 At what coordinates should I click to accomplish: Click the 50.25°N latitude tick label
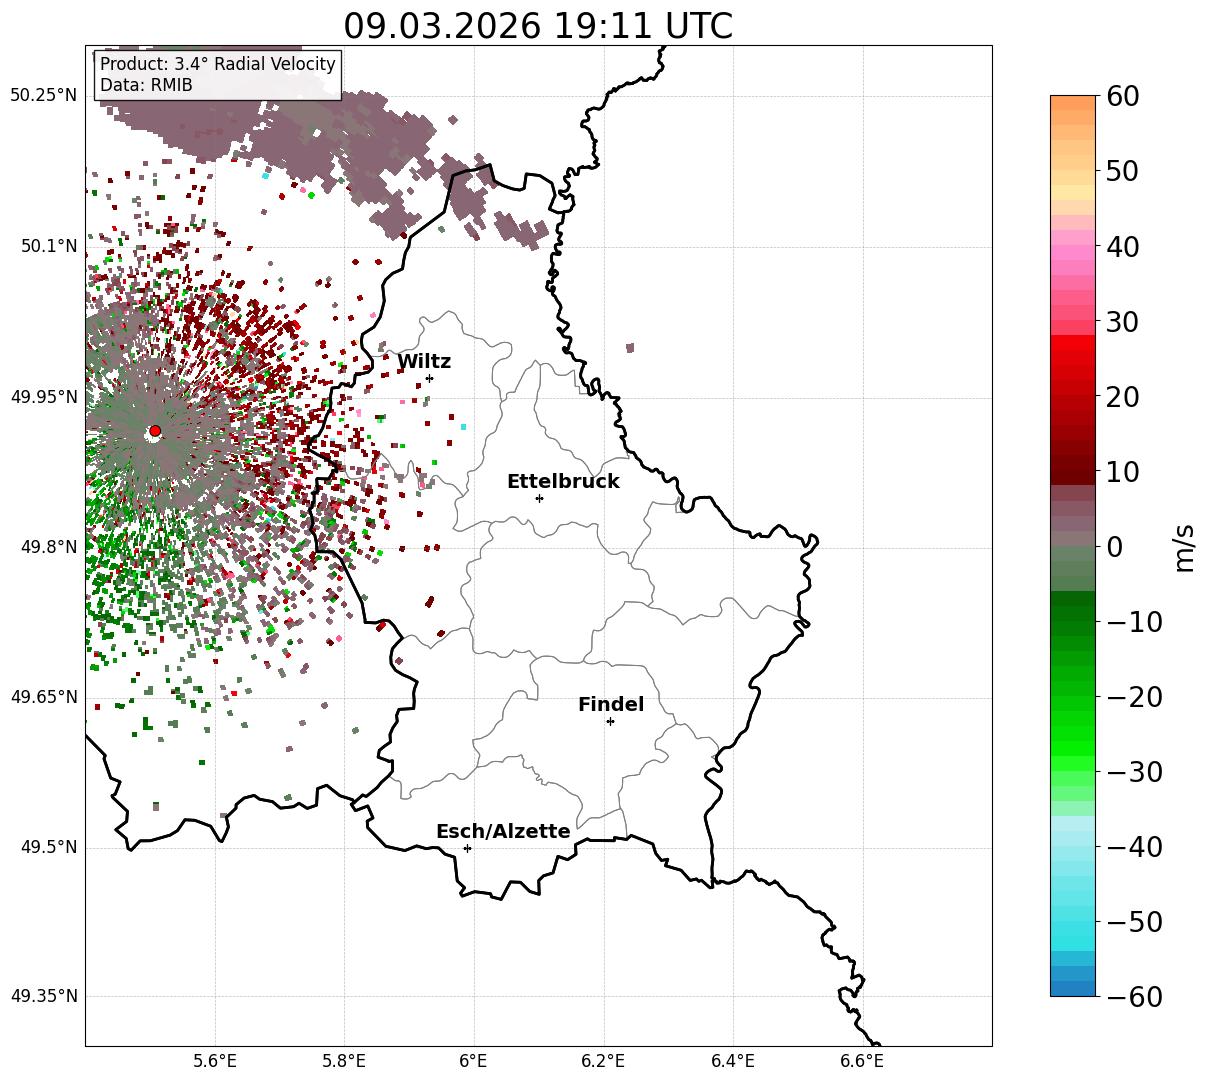[43, 95]
